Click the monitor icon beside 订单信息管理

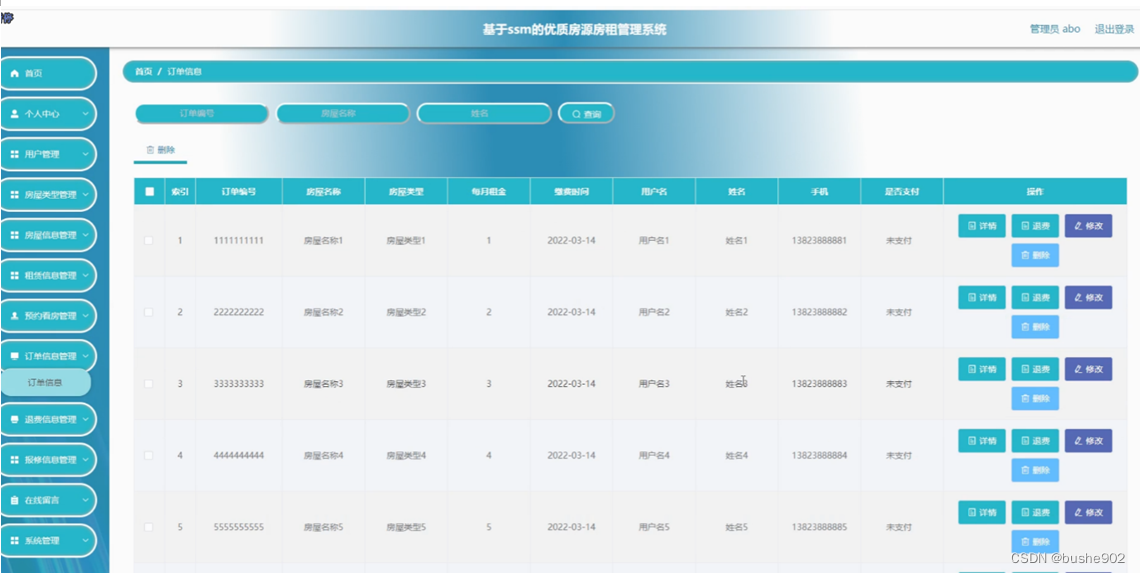tap(15, 356)
